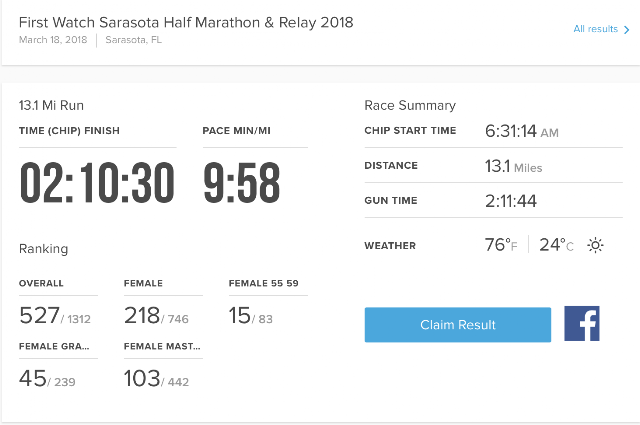Select the Female ranking 218
The image size is (640, 425).
(x=142, y=316)
